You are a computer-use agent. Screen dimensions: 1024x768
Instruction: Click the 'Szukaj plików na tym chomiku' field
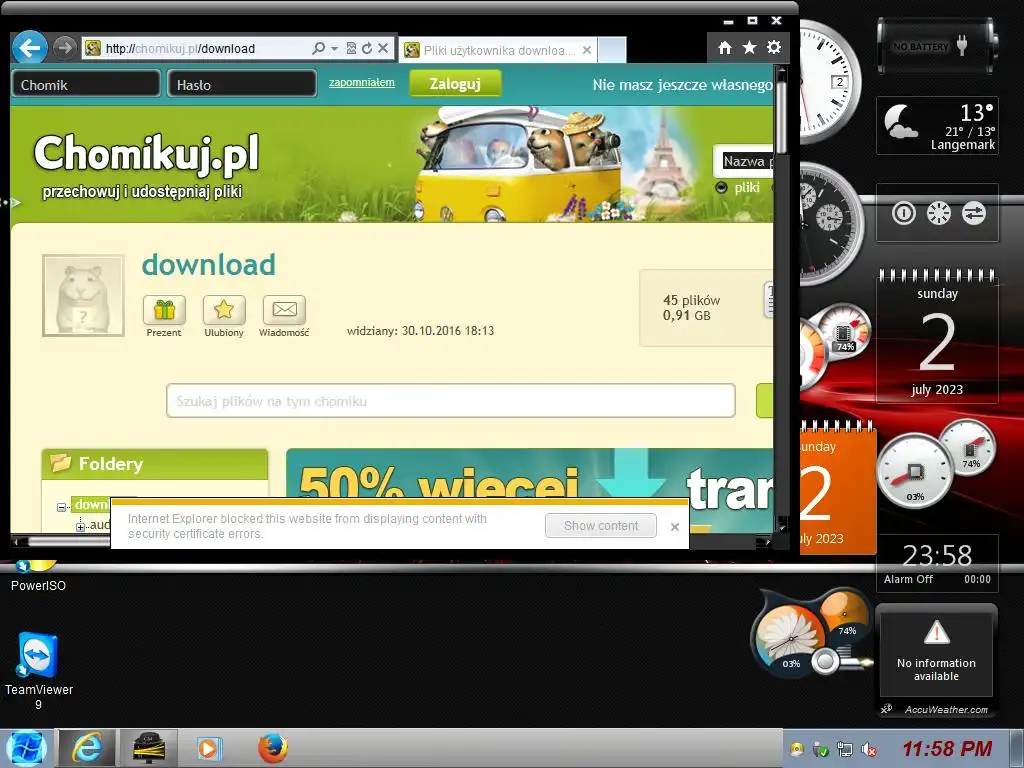click(x=451, y=400)
